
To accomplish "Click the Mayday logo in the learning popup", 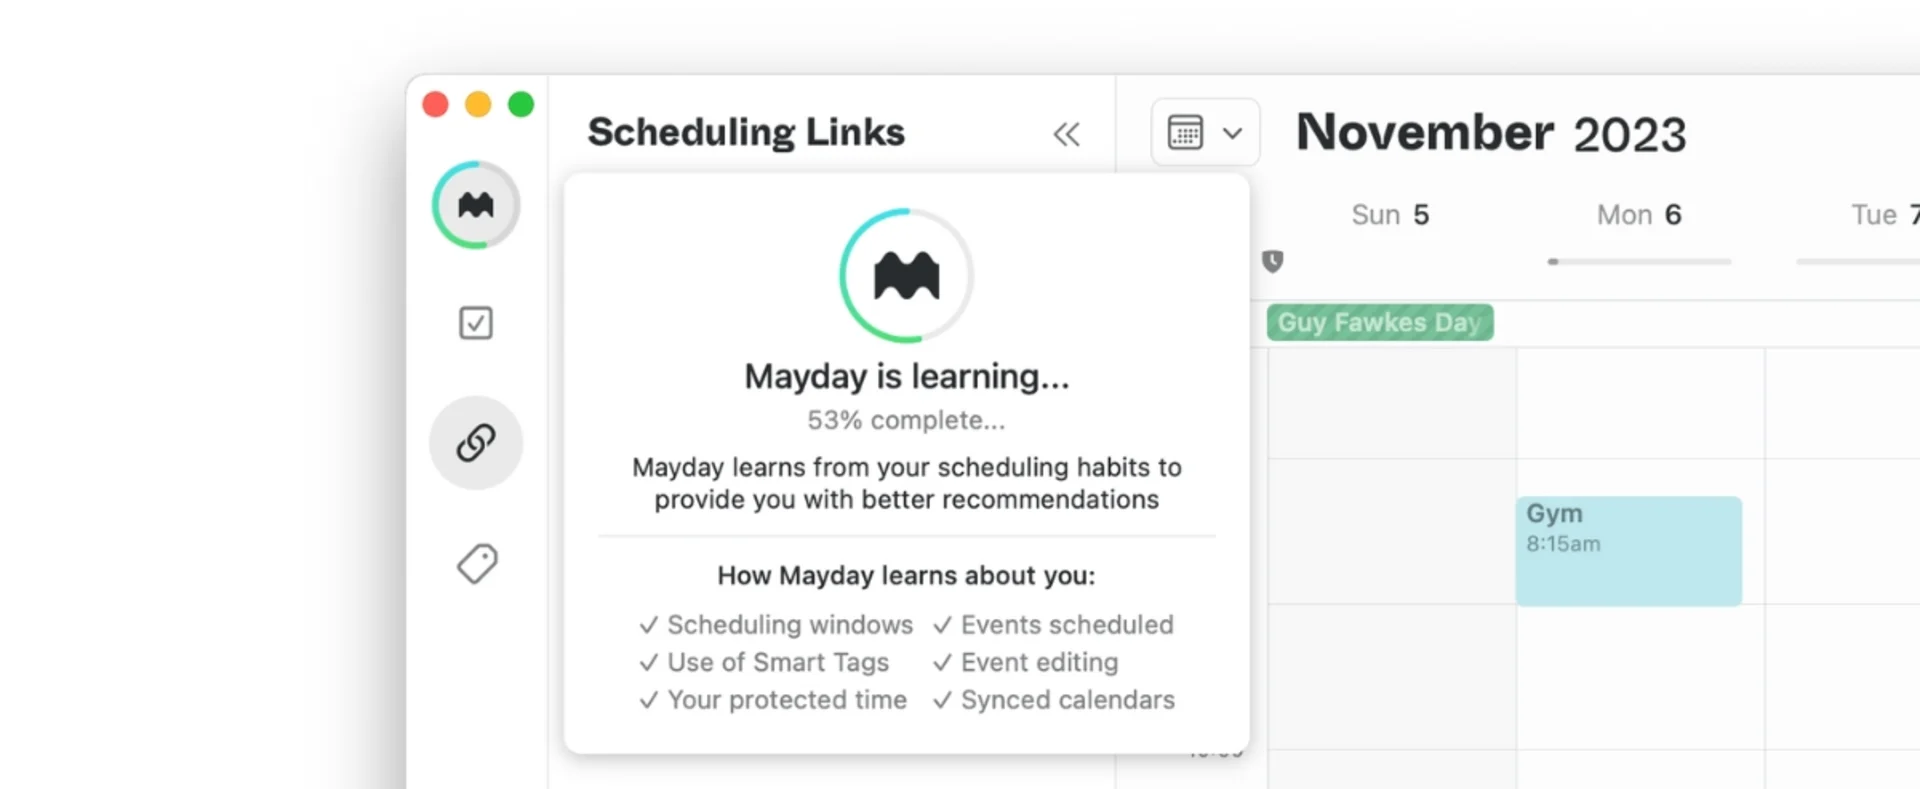I will pyautogui.click(x=905, y=277).
